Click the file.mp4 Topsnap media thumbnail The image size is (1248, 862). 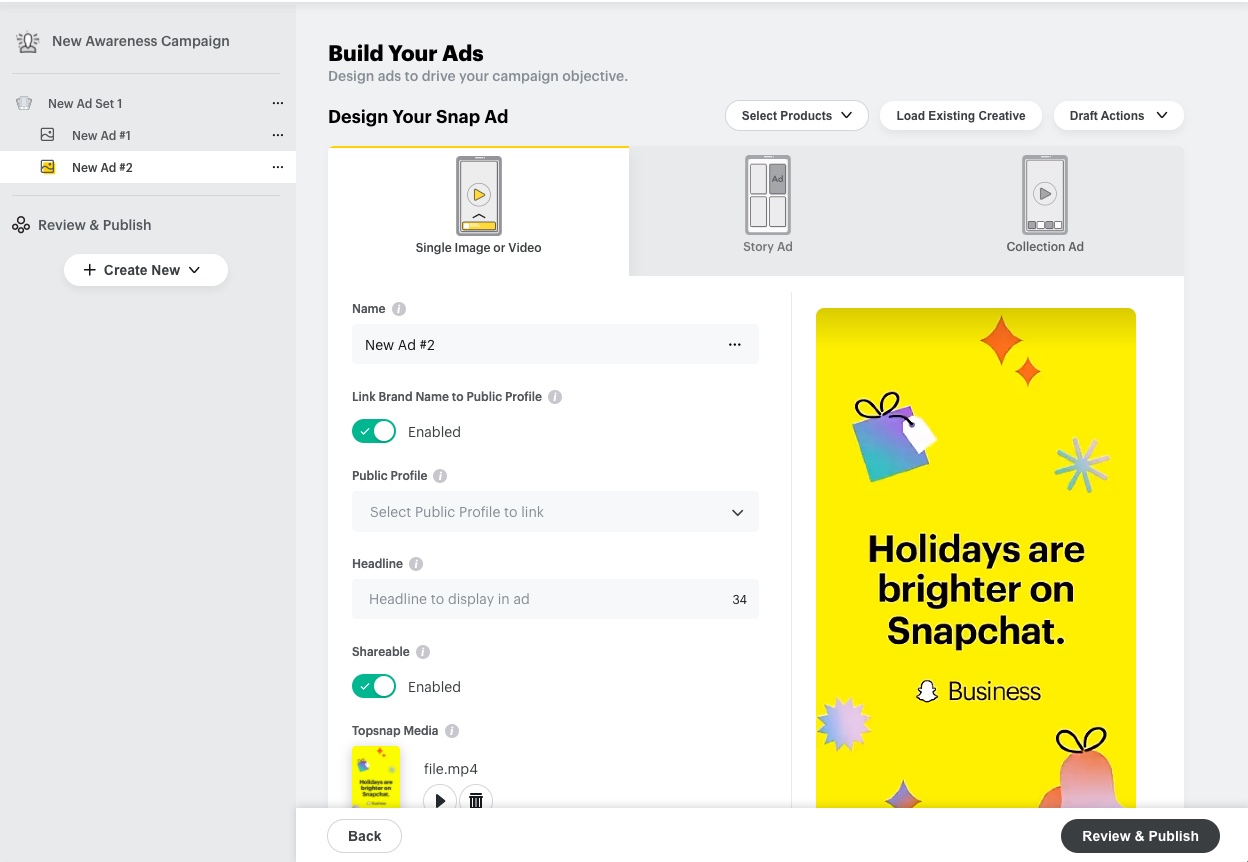pyautogui.click(x=376, y=777)
